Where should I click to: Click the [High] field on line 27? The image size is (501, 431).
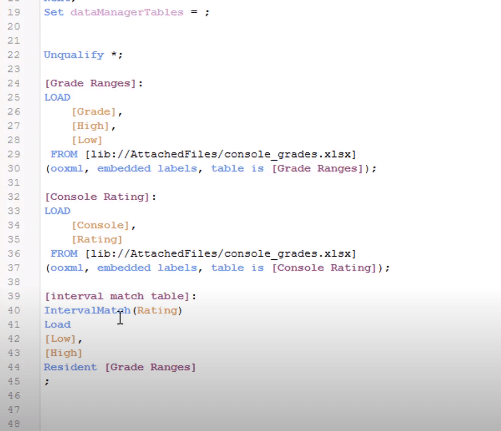pyautogui.click(x=90, y=126)
